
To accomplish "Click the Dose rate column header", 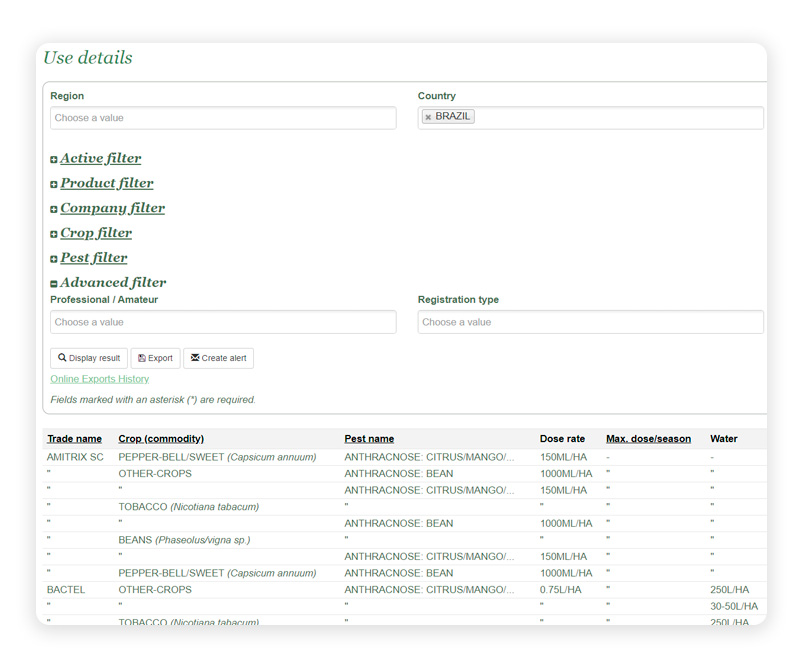I will tap(562, 439).
